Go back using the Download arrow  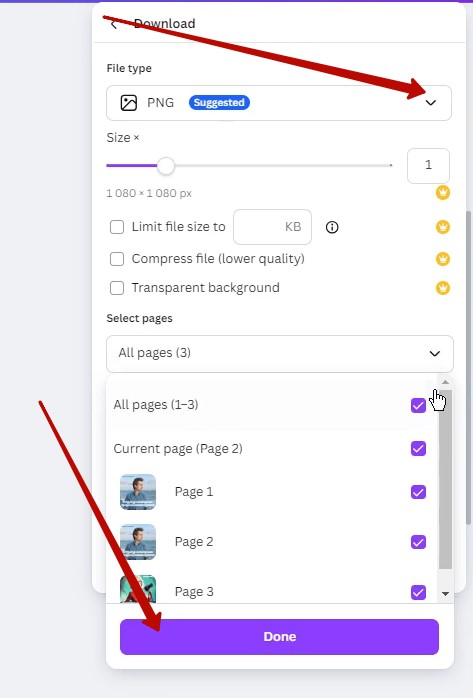[114, 24]
